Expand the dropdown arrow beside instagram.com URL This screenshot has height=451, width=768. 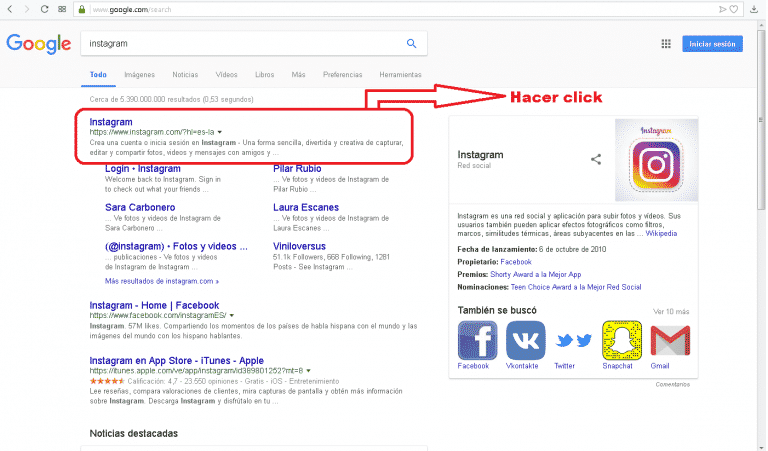pos(219,132)
